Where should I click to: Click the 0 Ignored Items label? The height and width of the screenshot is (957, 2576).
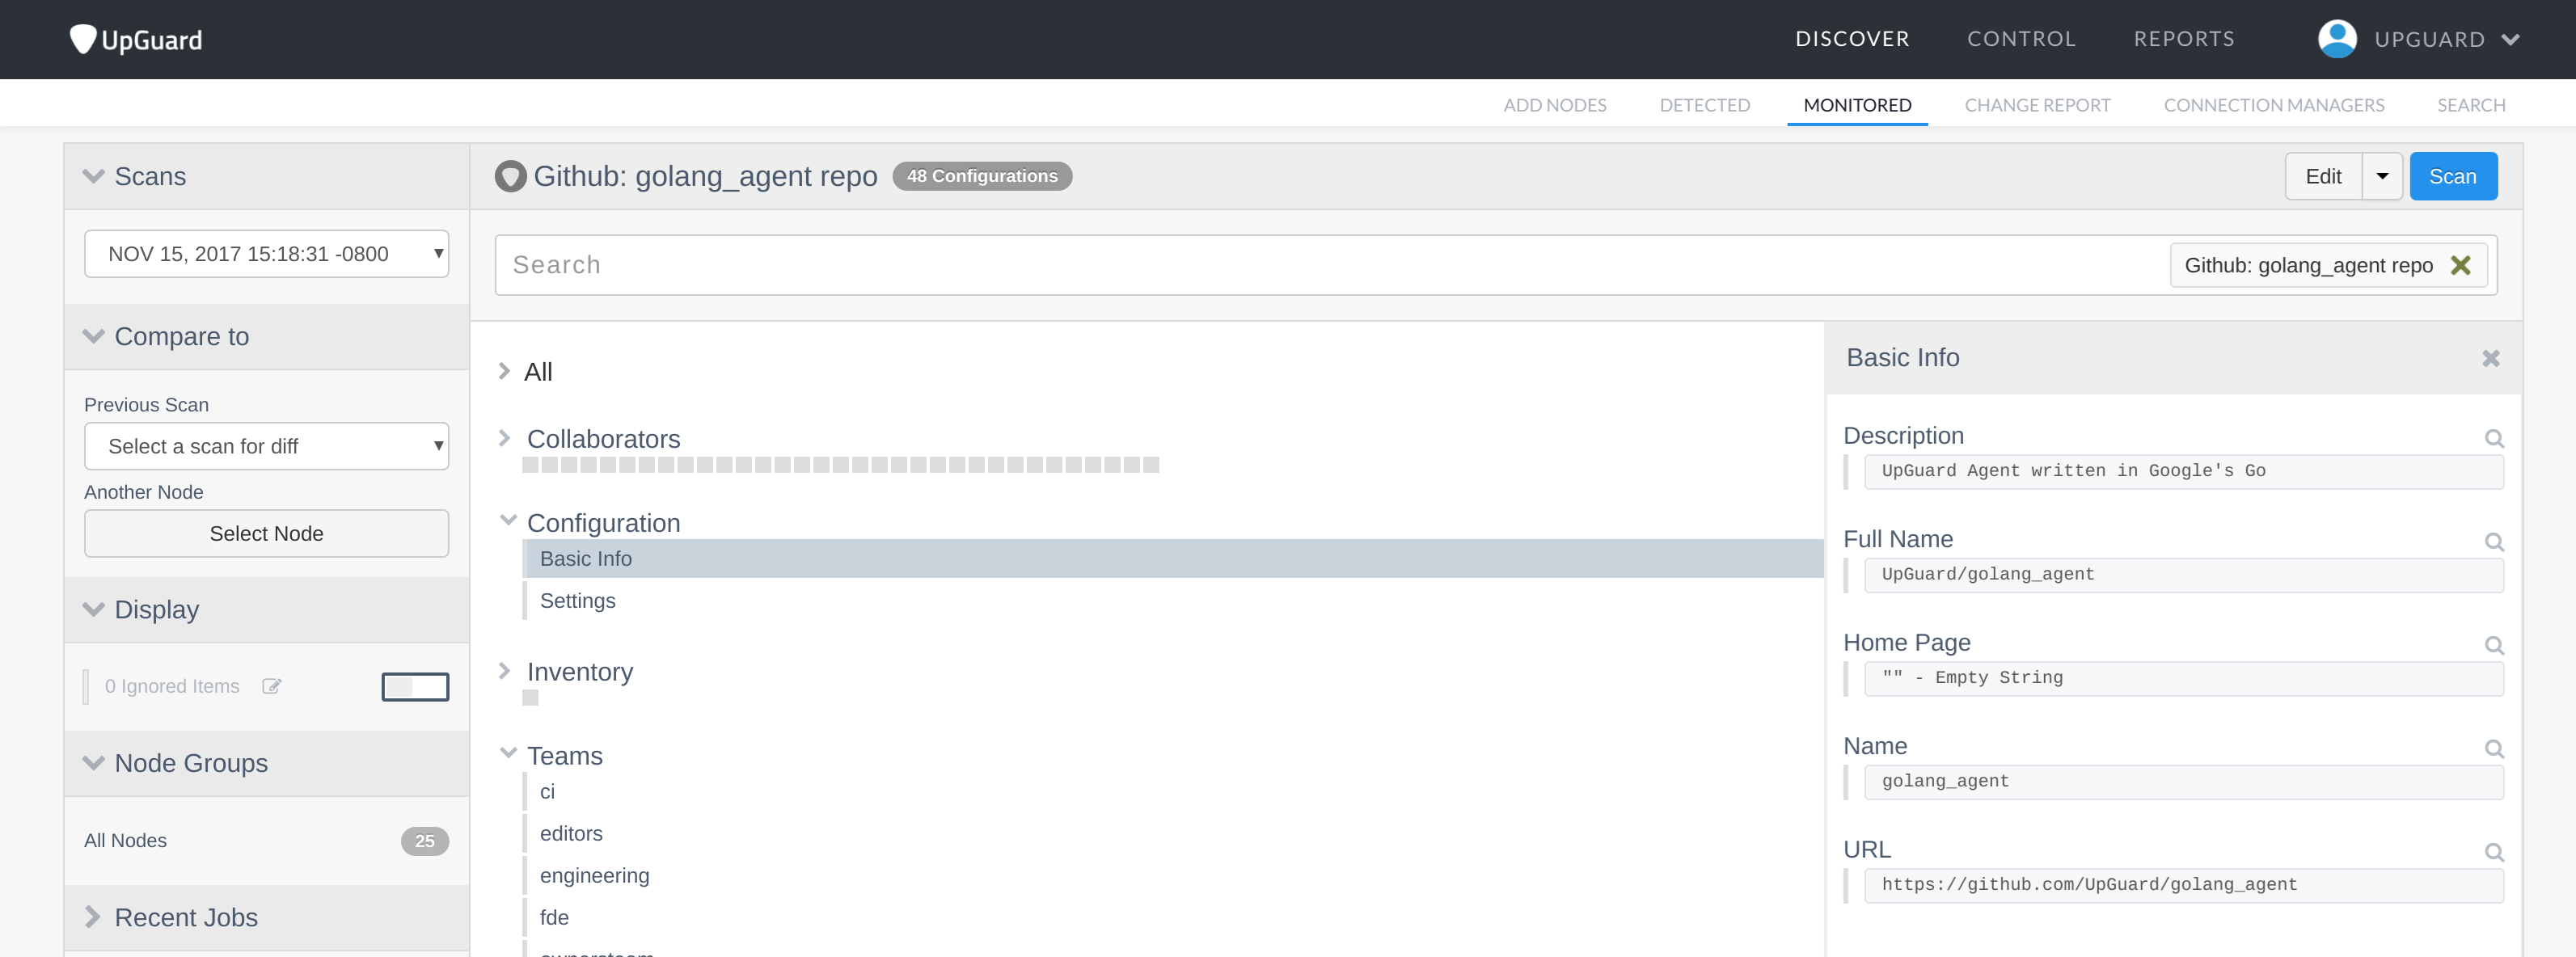click(172, 686)
